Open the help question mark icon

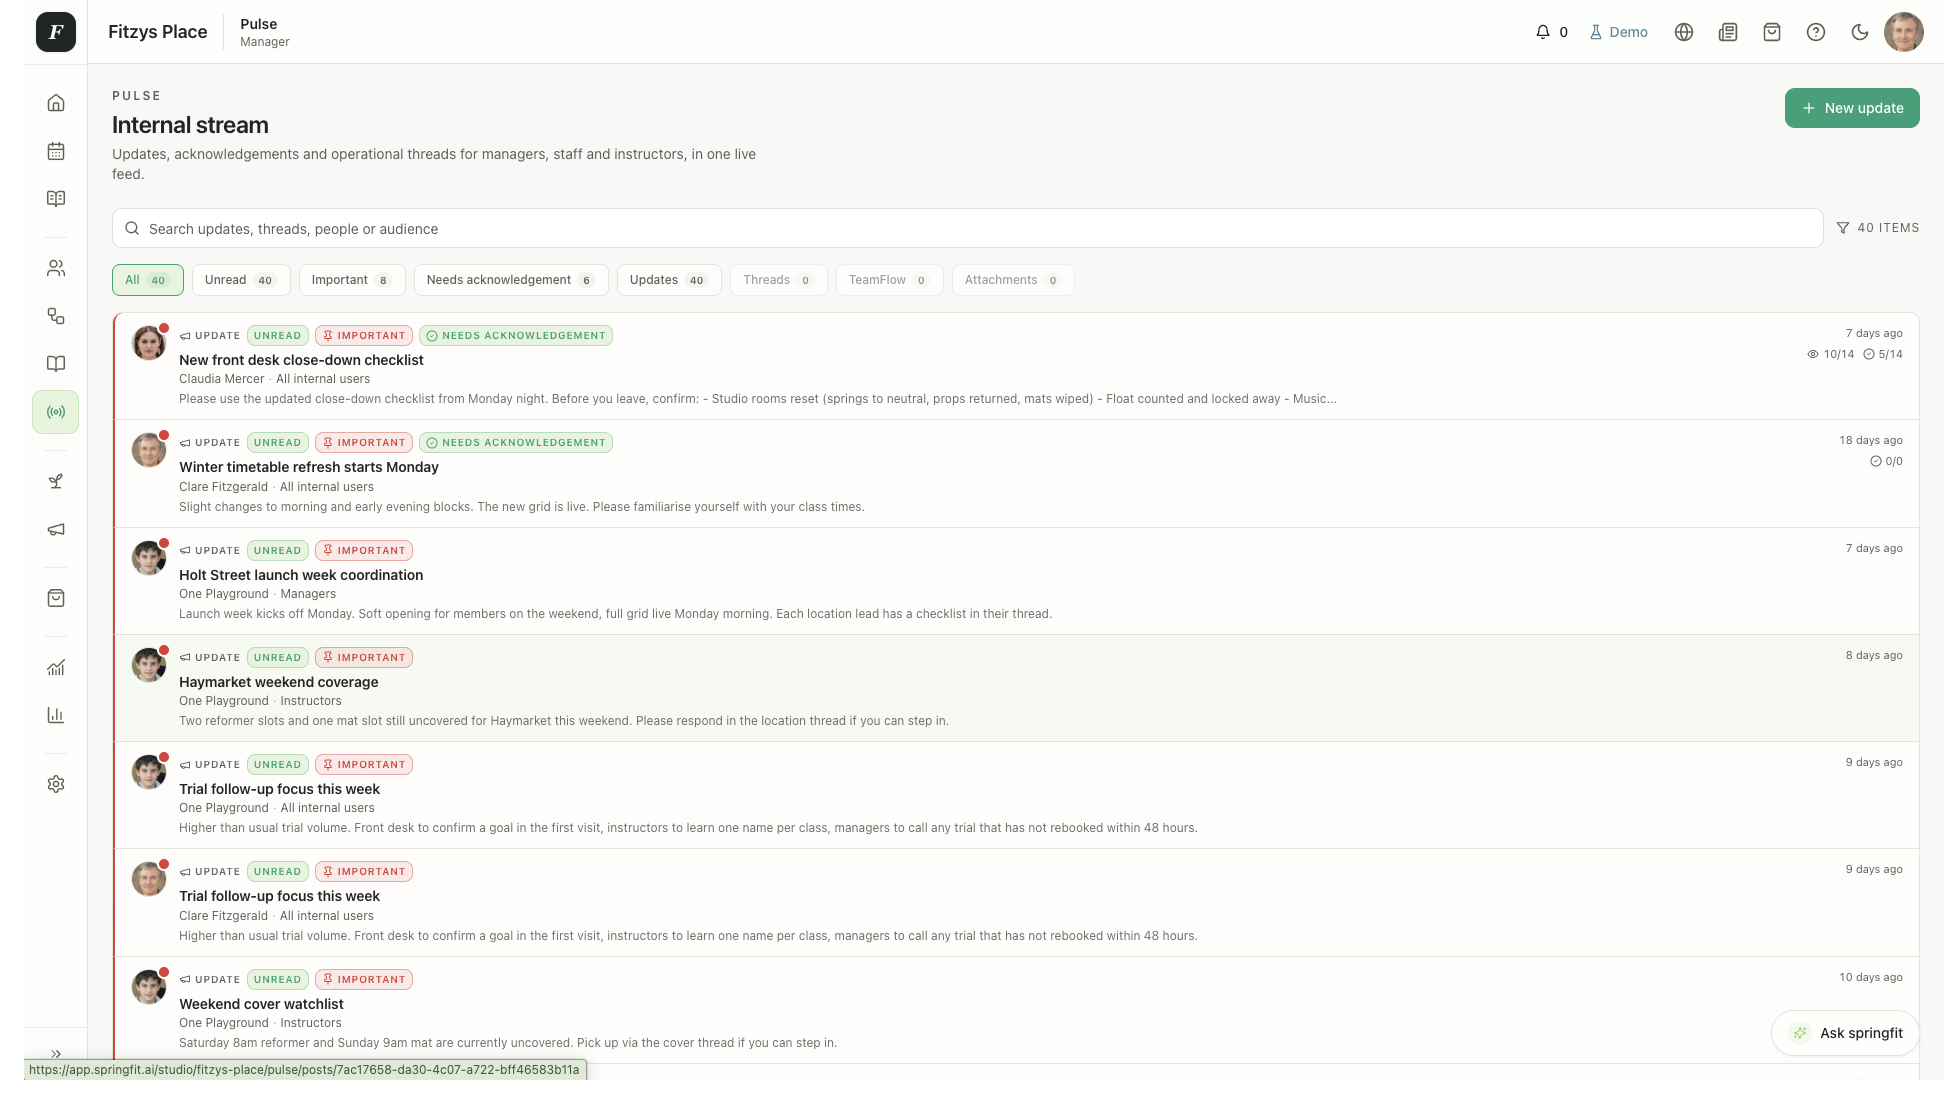pyautogui.click(x=1816, y=32)
